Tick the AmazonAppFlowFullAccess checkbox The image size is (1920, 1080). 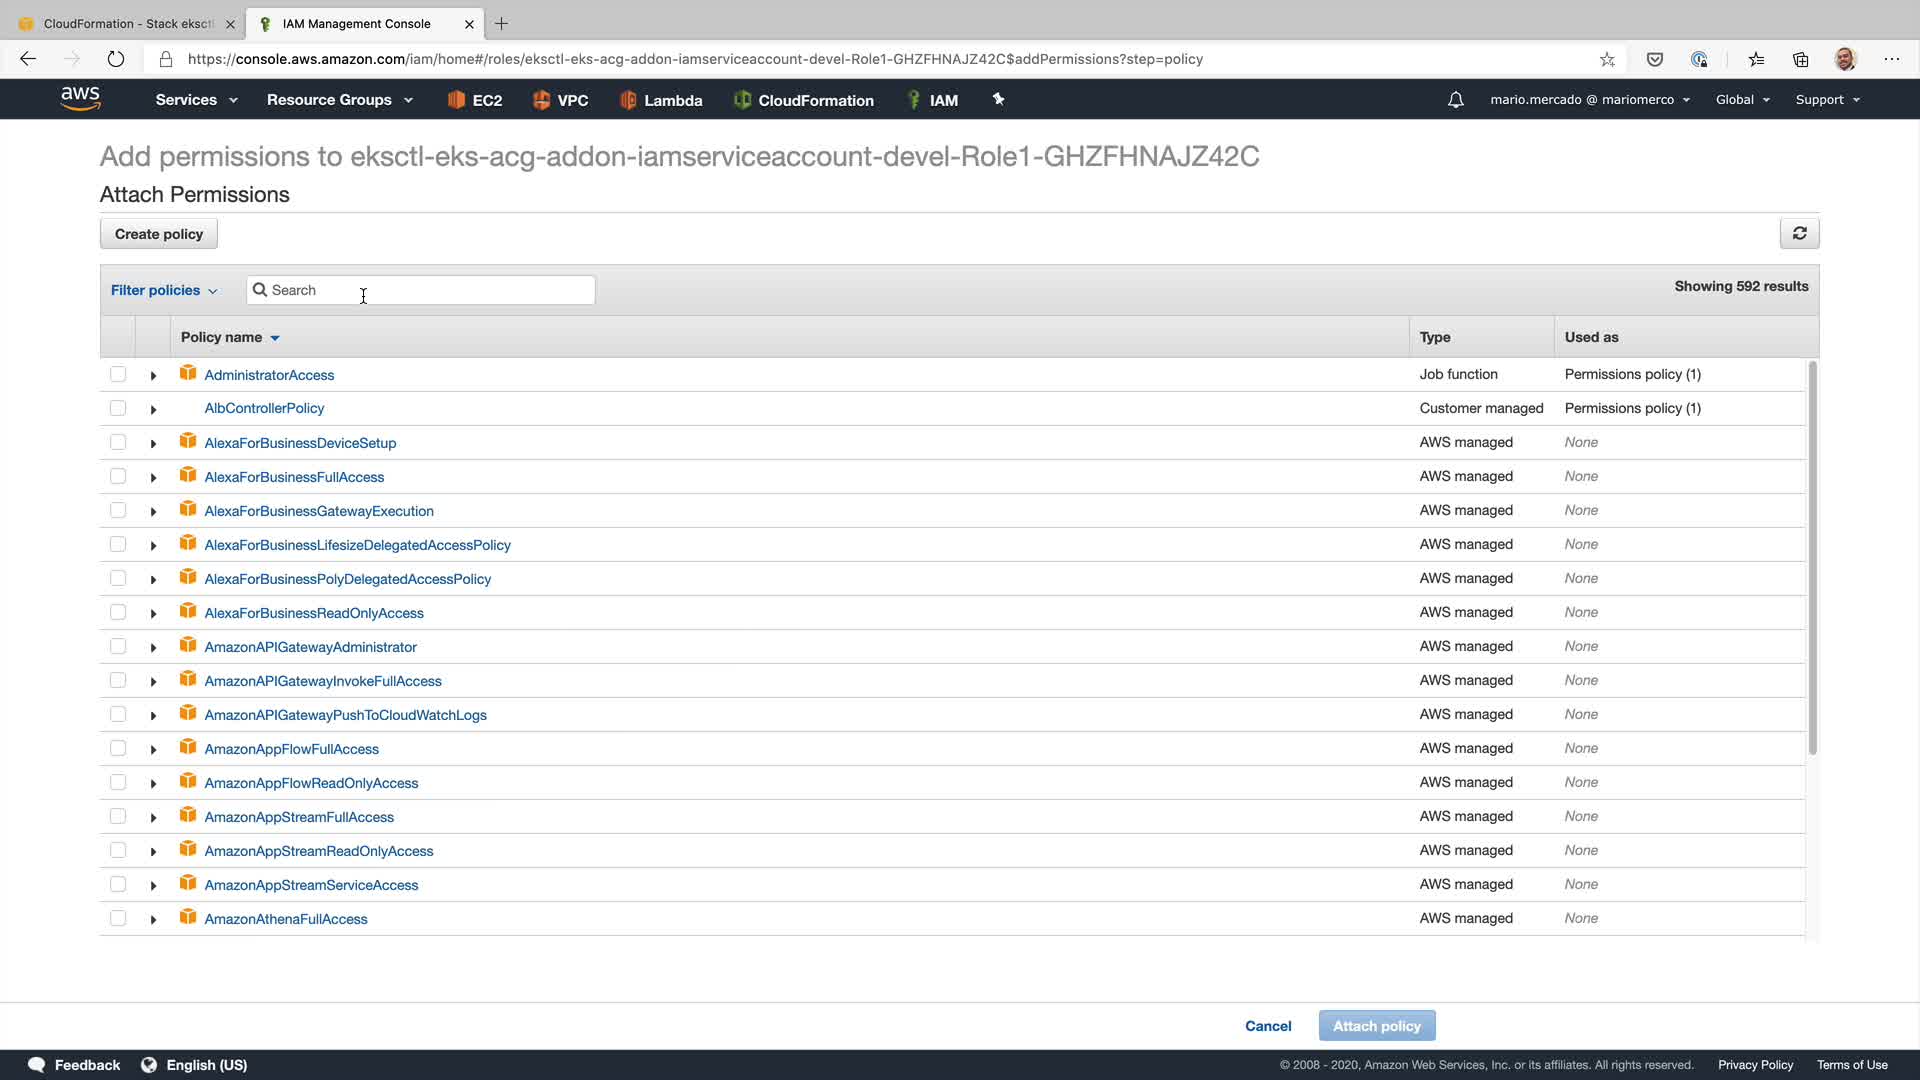(x=118, y=748)
